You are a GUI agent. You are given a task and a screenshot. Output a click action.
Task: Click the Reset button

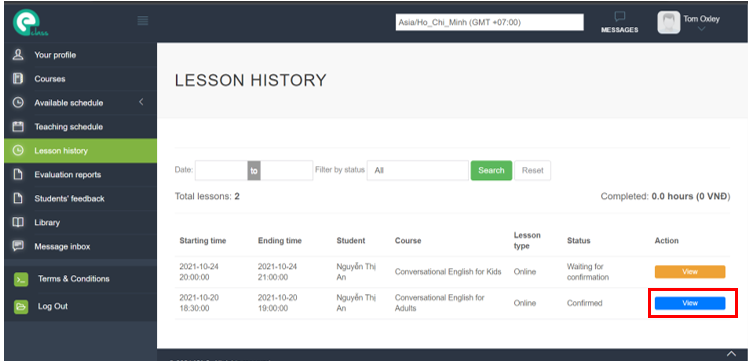point(533,170)
